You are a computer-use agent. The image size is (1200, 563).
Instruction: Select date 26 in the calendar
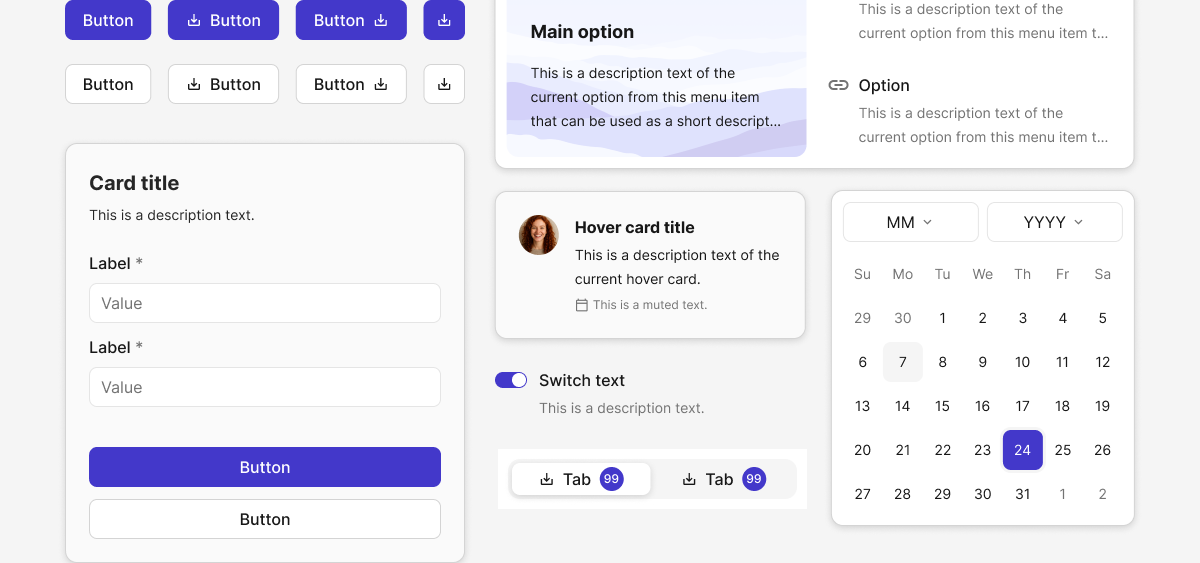[x=1103, y=450]
